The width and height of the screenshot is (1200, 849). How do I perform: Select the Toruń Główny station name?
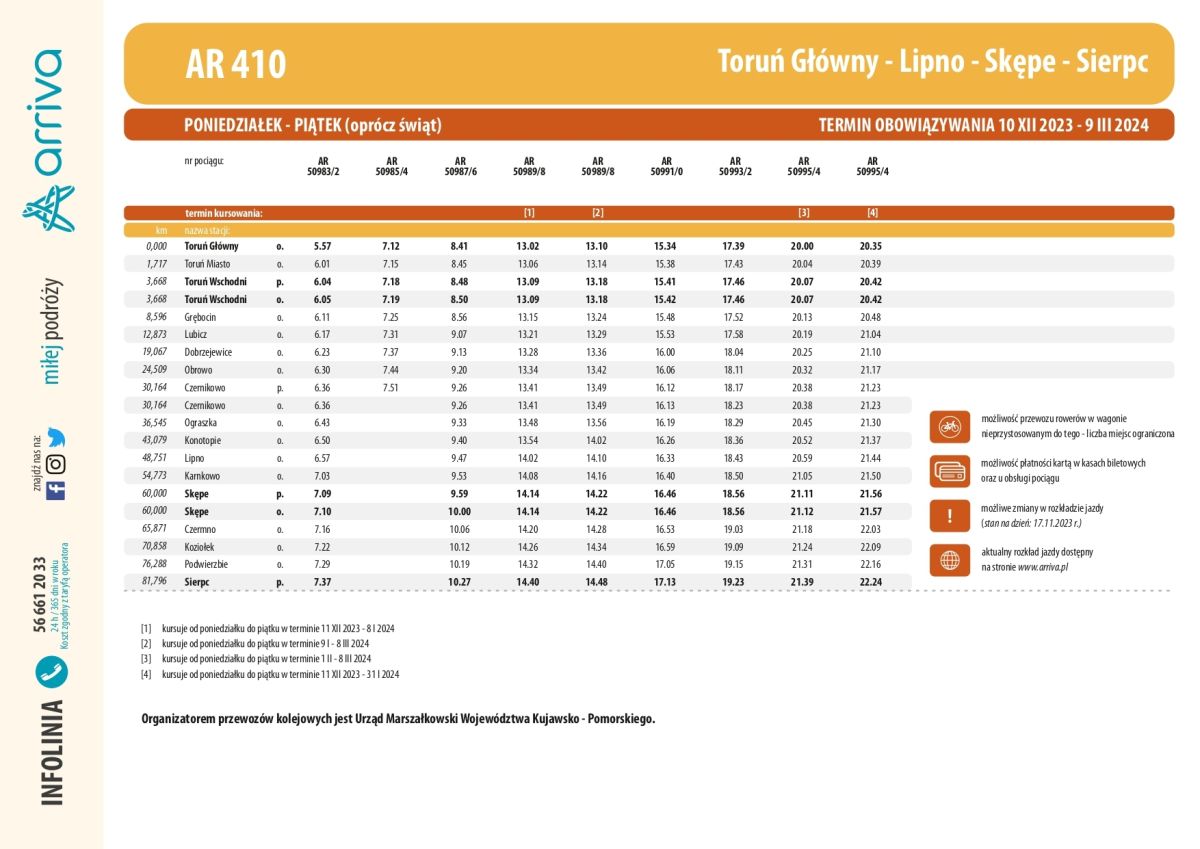pyautogui.click(x=212, y=246)
